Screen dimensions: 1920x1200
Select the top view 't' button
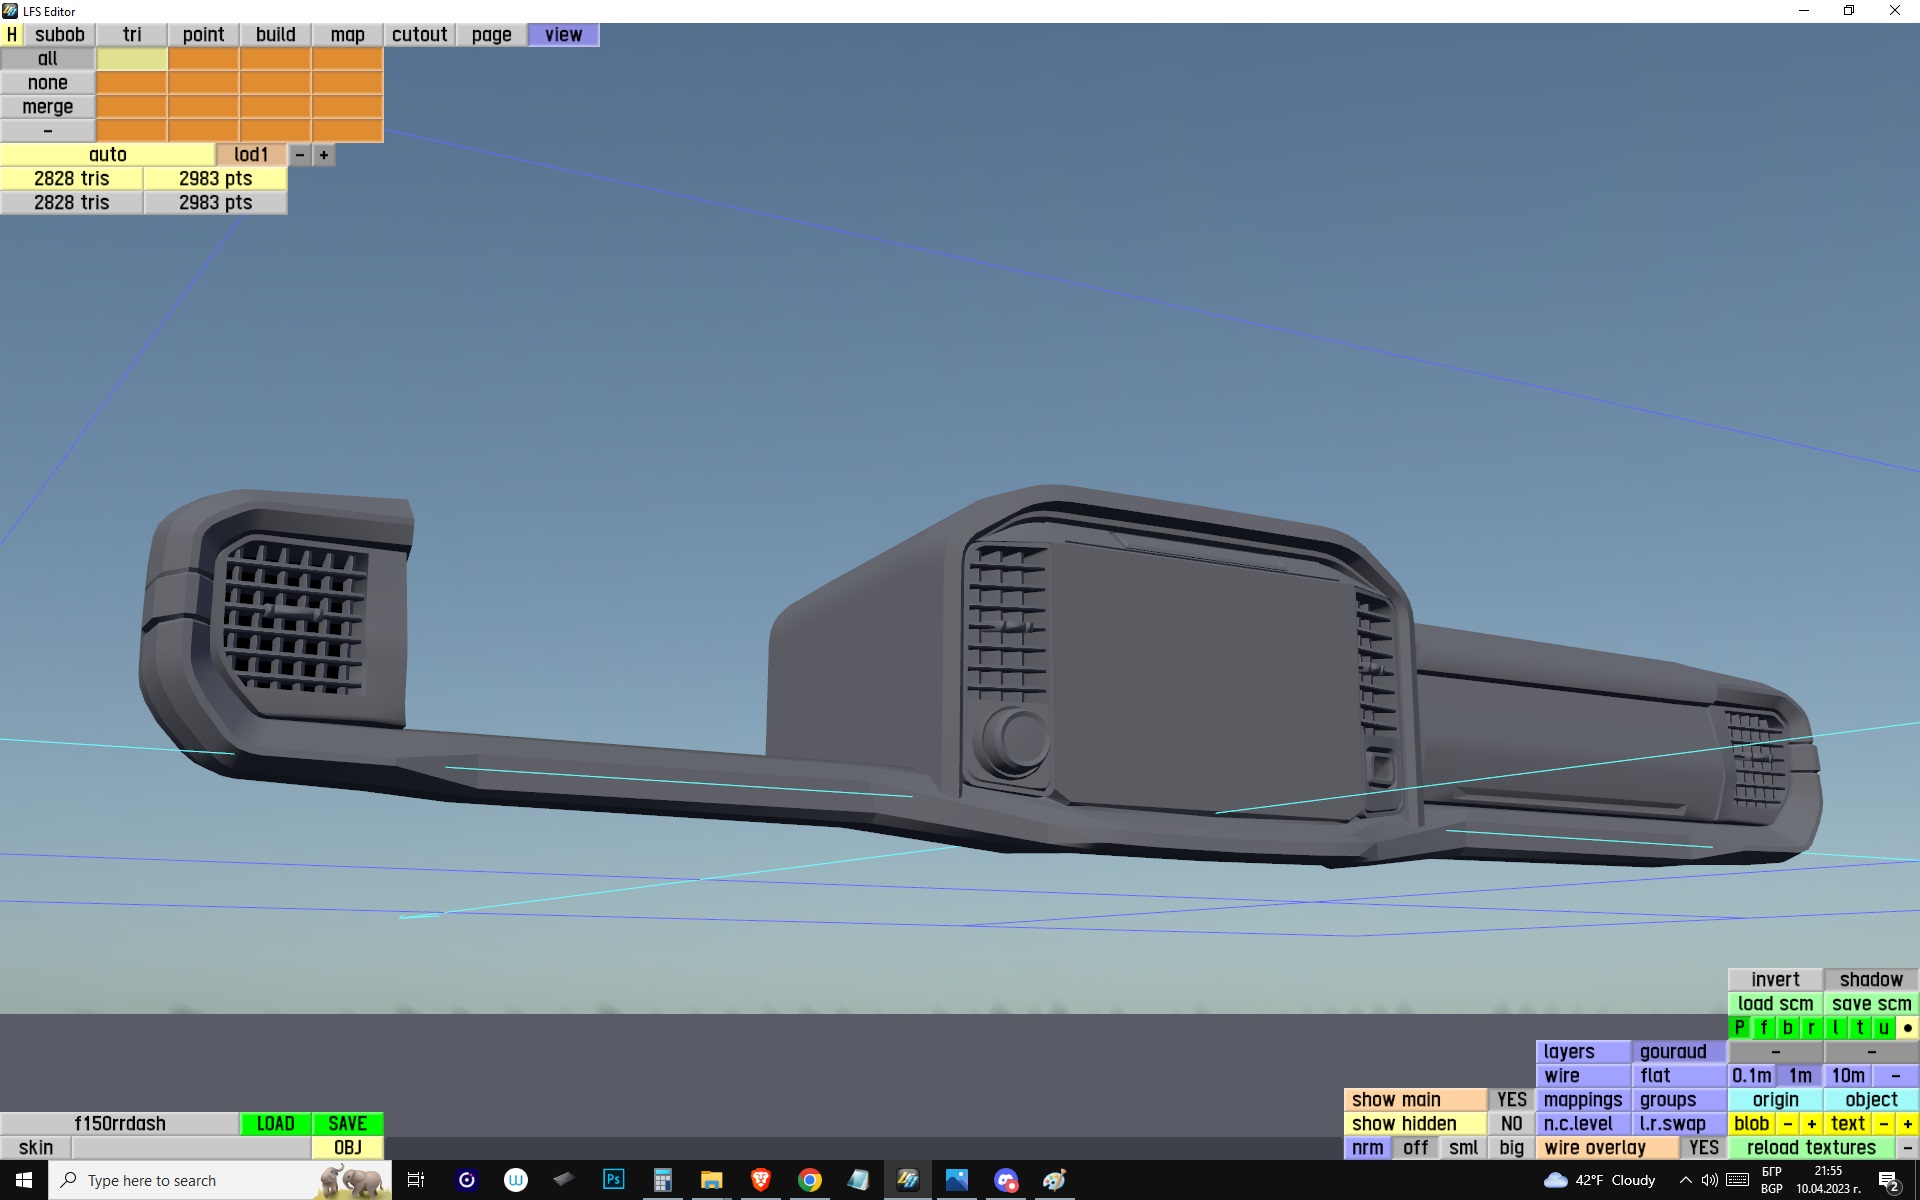click(x=1859, y=1028)
